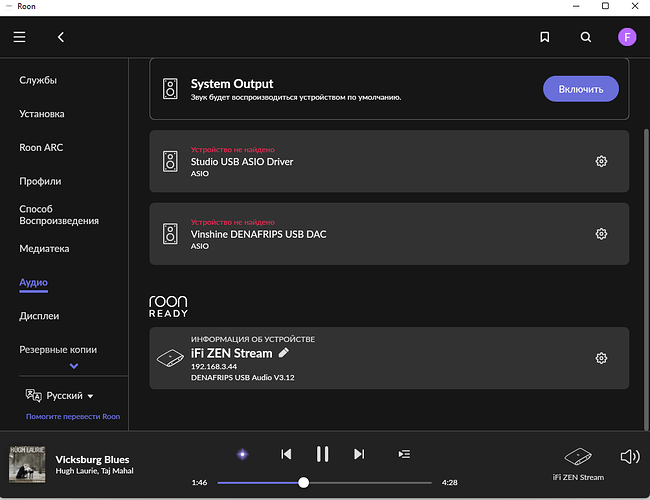The image size is (650, 500).
Task: Click the elapsed time 1:46
Action: click(x=199, y=482)
